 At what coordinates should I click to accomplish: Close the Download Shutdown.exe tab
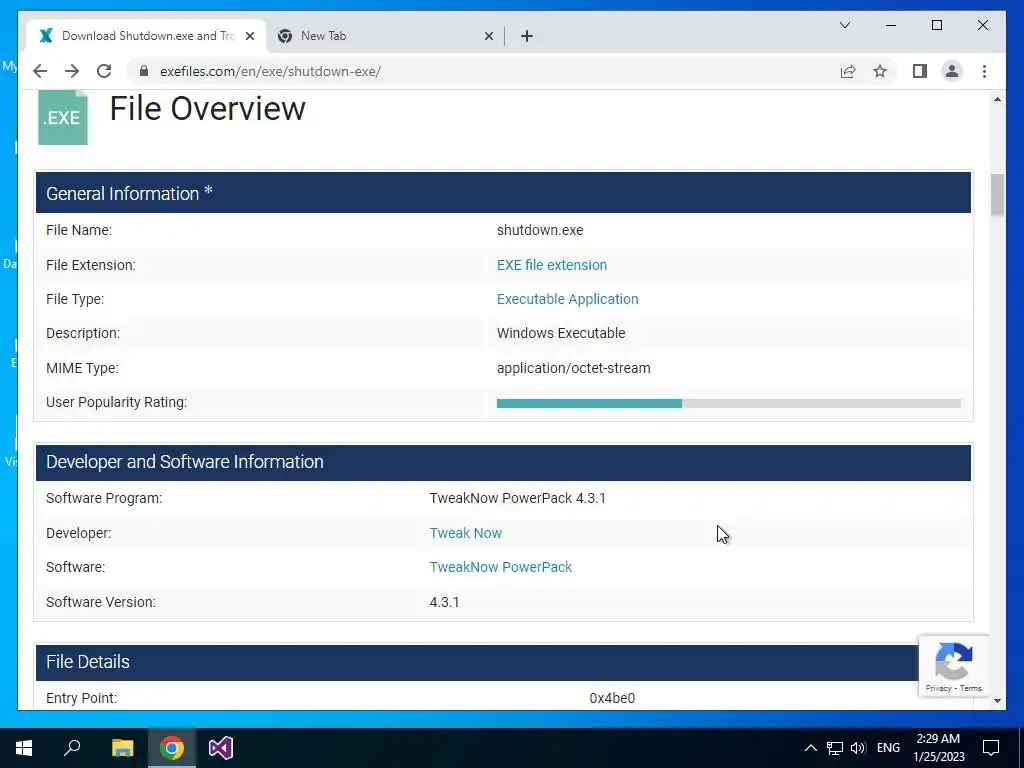coord(249,36)
